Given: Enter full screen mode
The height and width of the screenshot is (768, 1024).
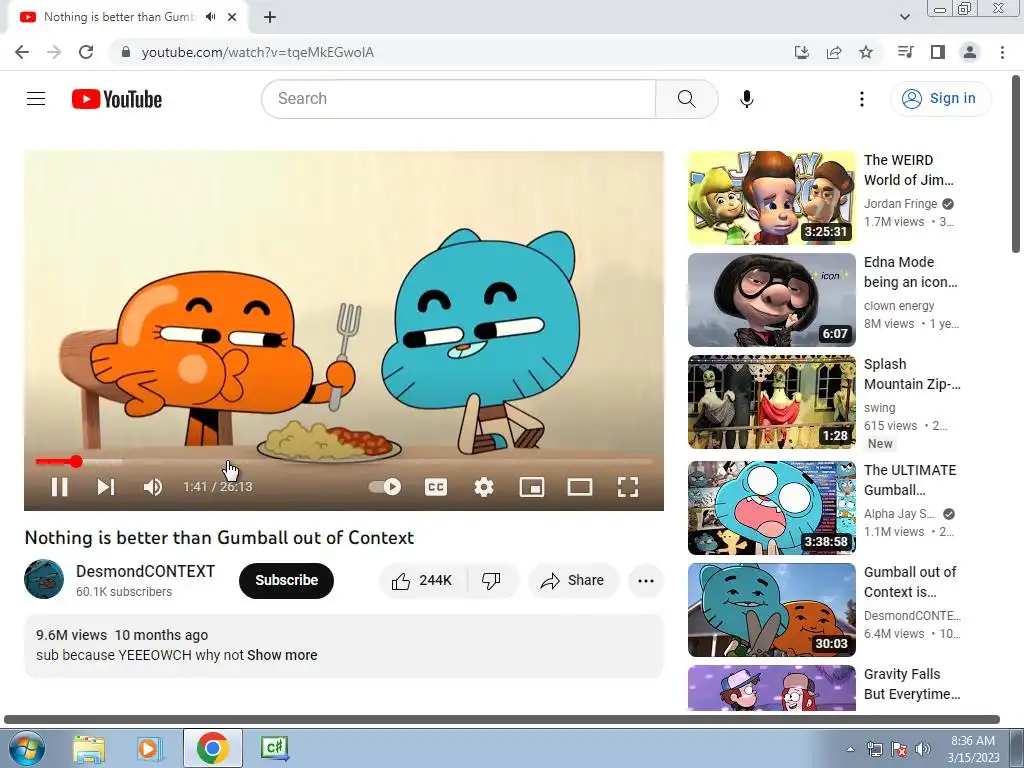Looking at the screenshot, I should pos(628,487).
